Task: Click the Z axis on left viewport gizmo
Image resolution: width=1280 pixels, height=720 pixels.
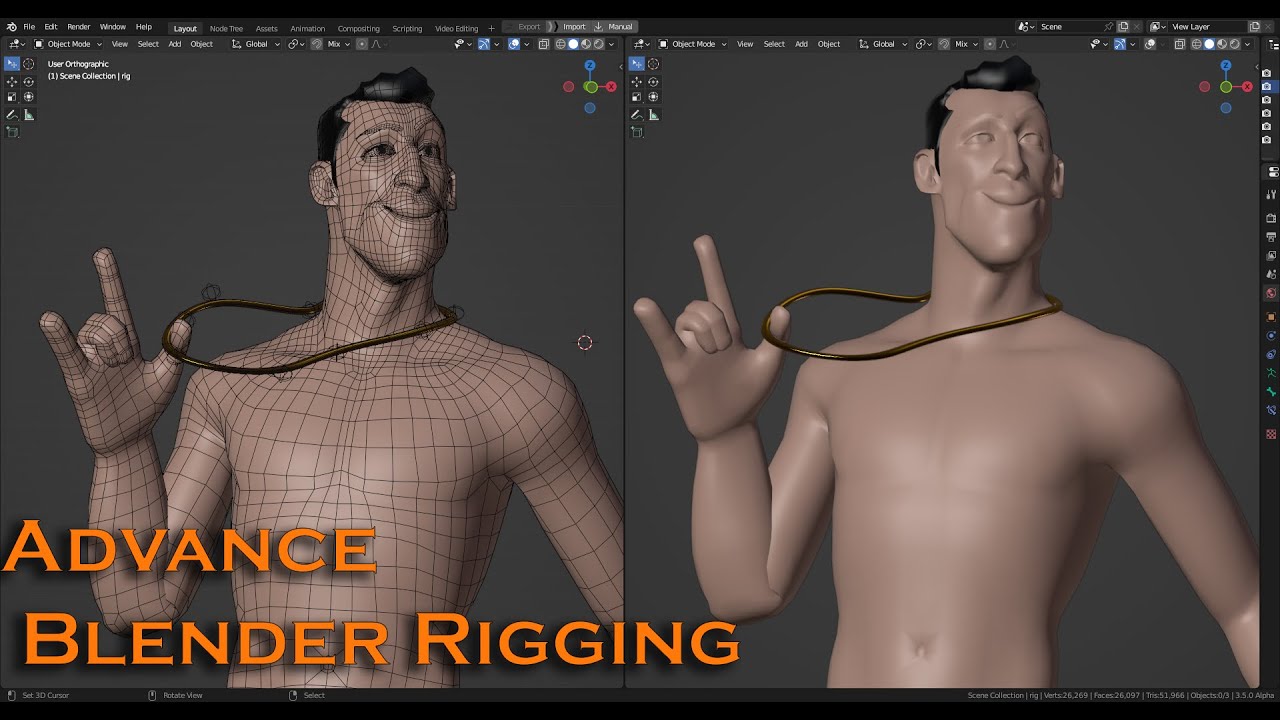Action: click(590, 65)
